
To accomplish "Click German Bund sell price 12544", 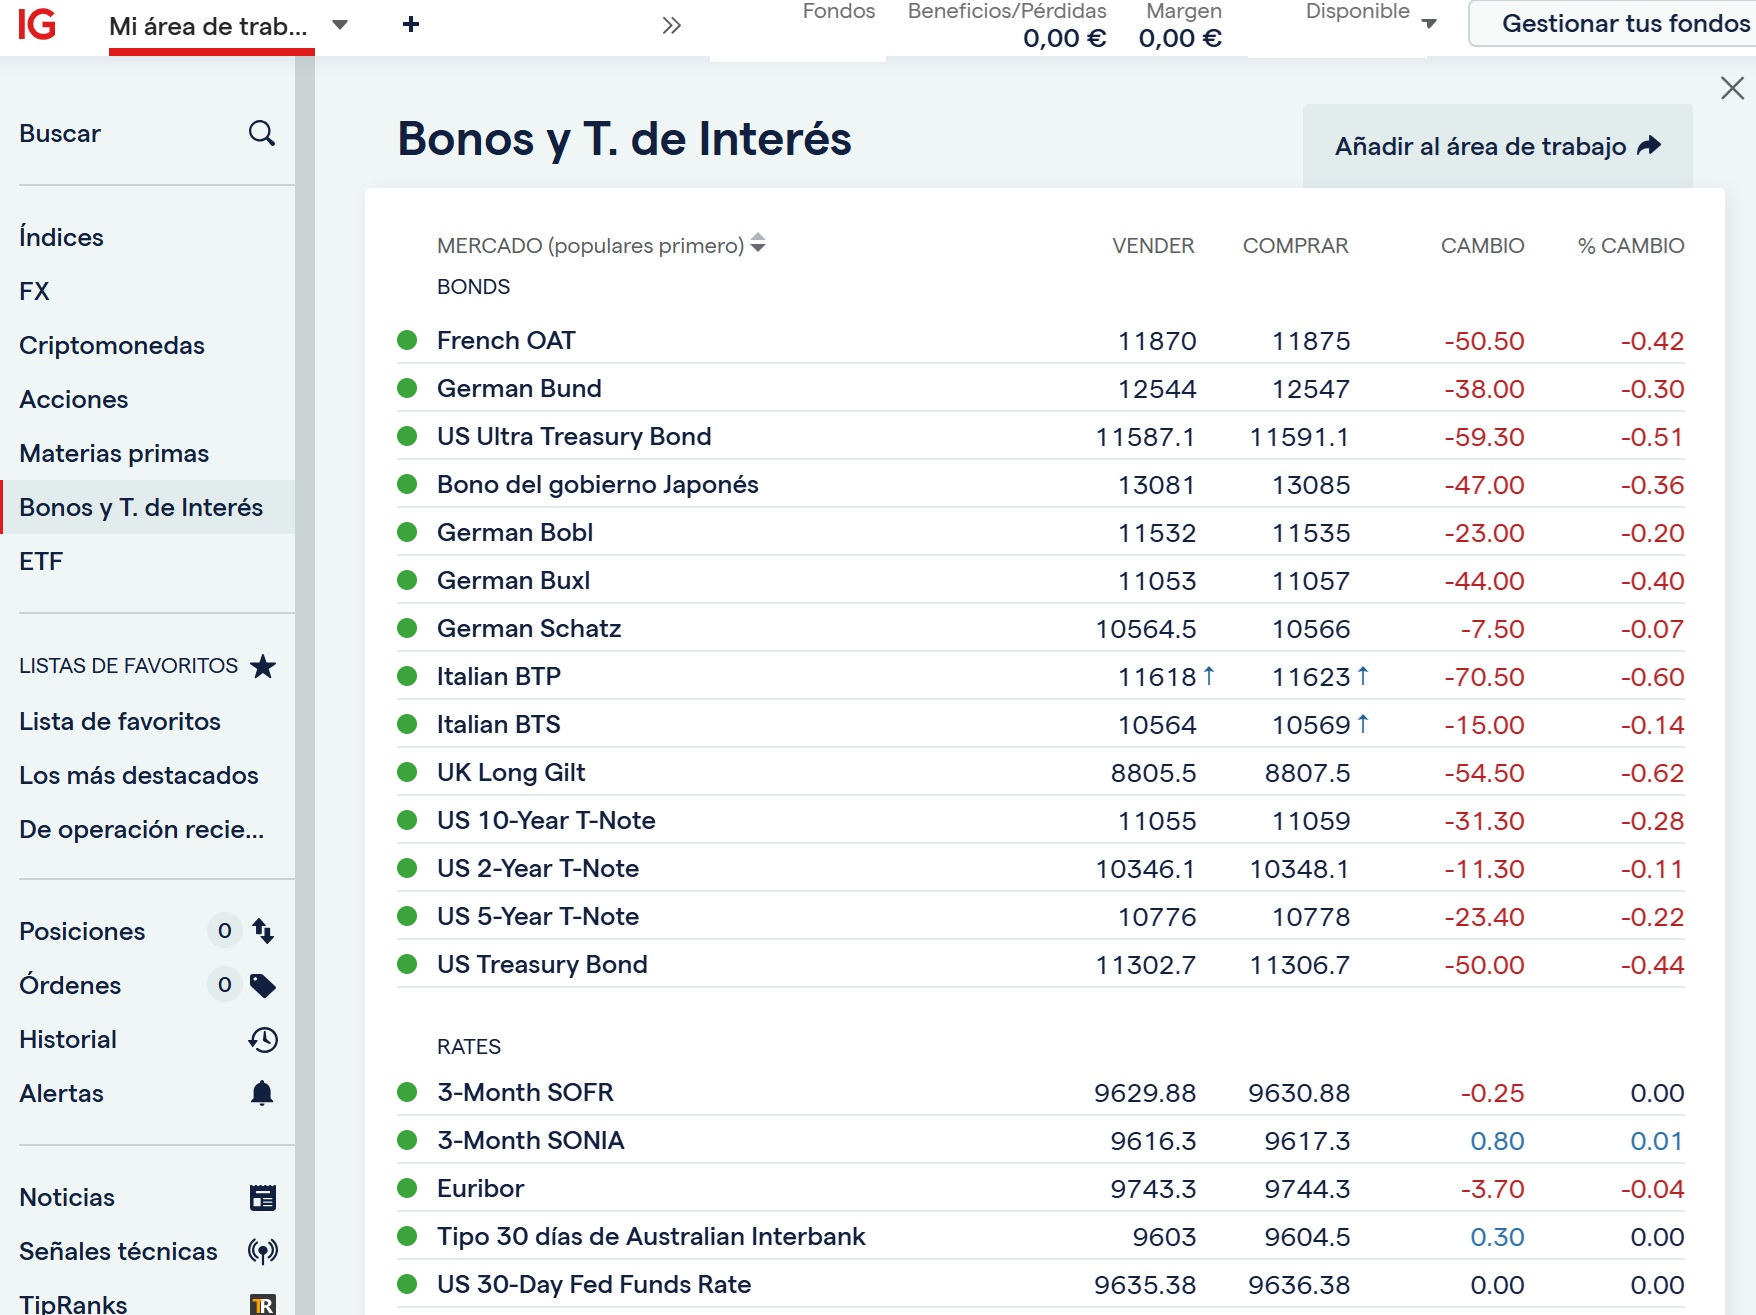I will pos(1157,388).
